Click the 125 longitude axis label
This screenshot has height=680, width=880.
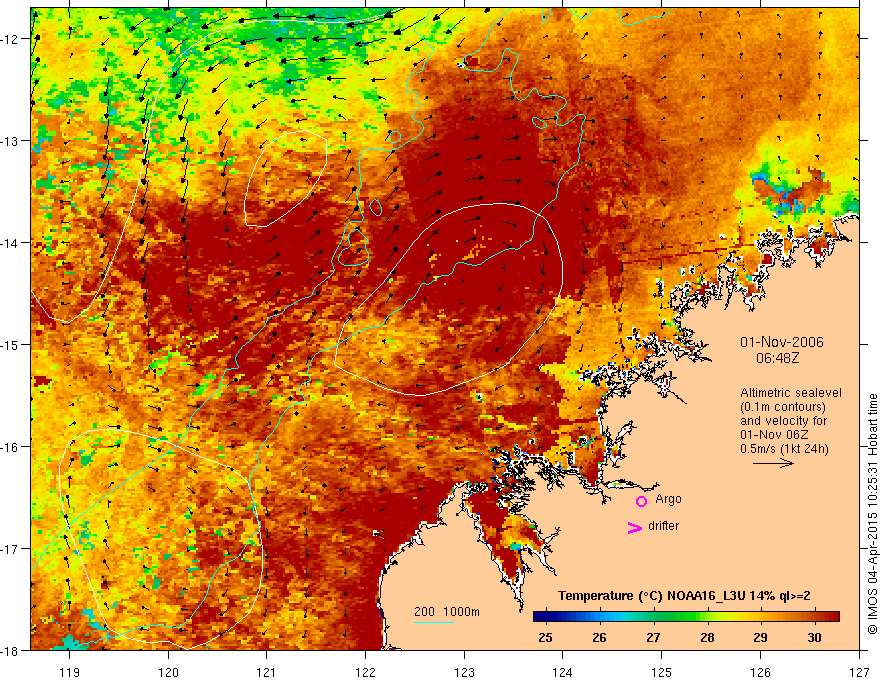662,672
